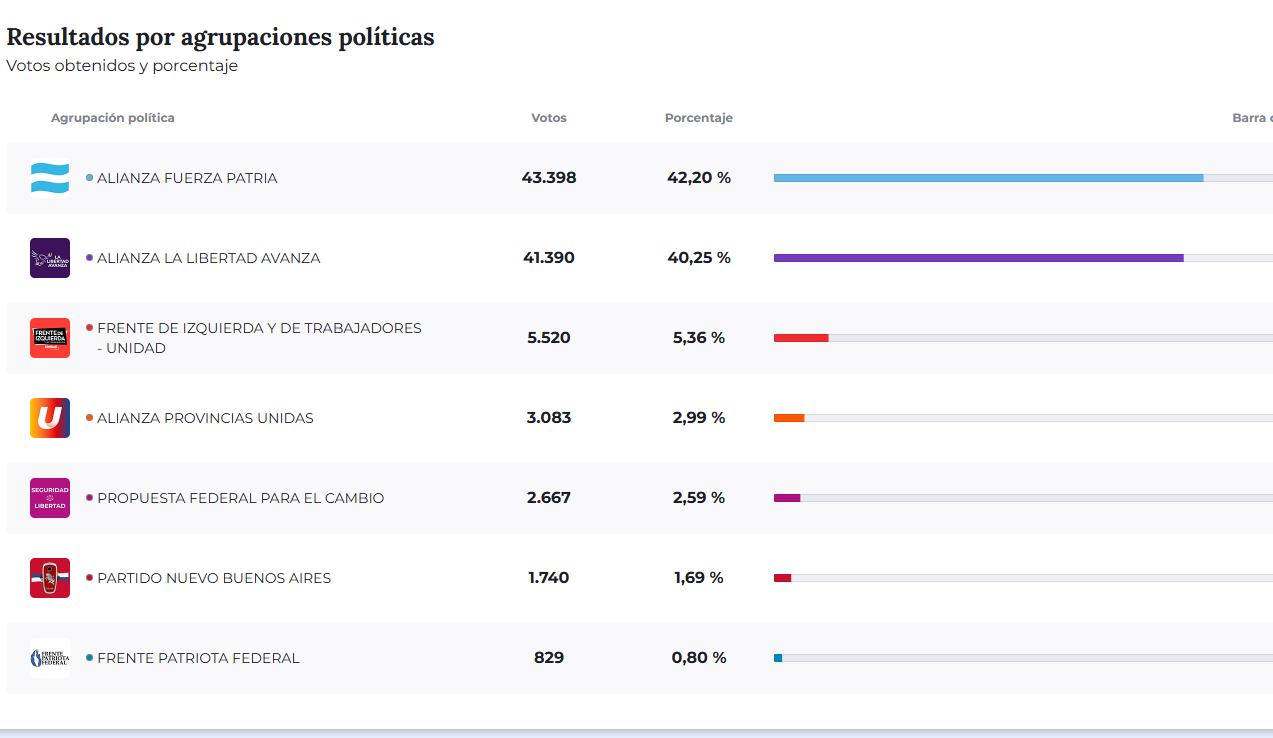Click the Frente de Izquierda red logo
Screen dimensions: 1273x738
[50, 338]
